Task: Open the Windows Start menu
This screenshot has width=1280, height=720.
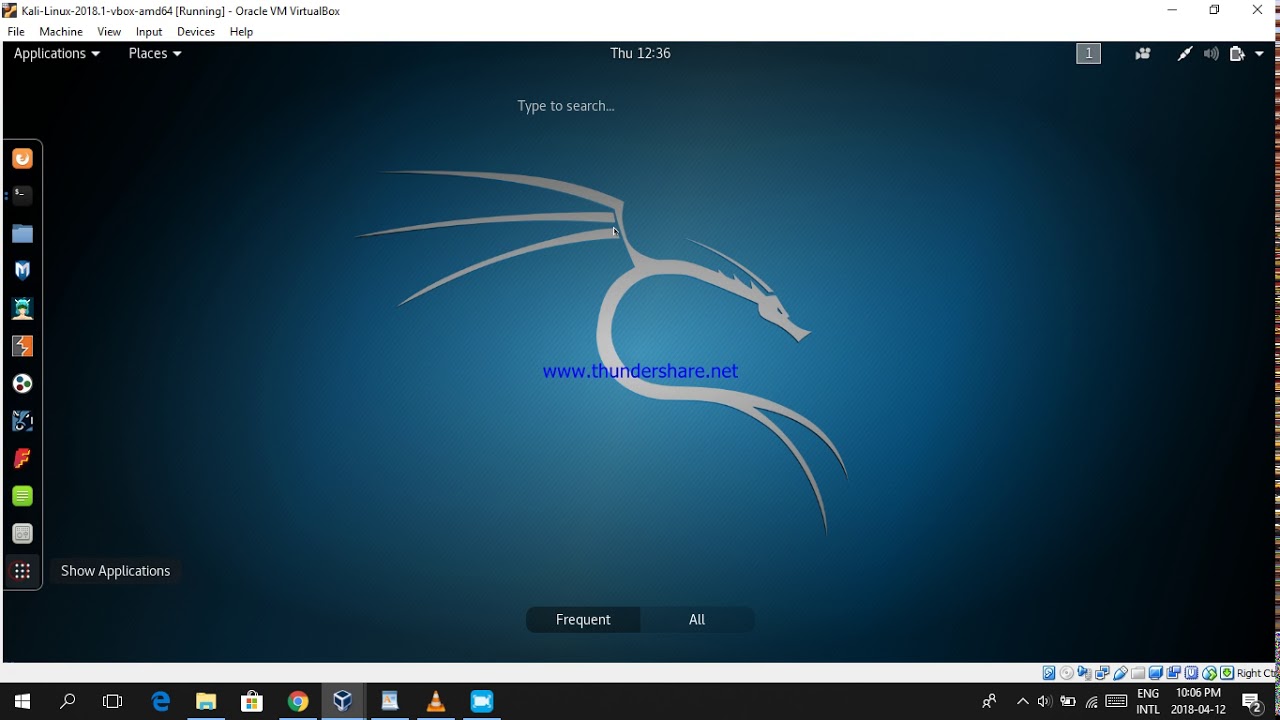Action: [x=22, y=702]
